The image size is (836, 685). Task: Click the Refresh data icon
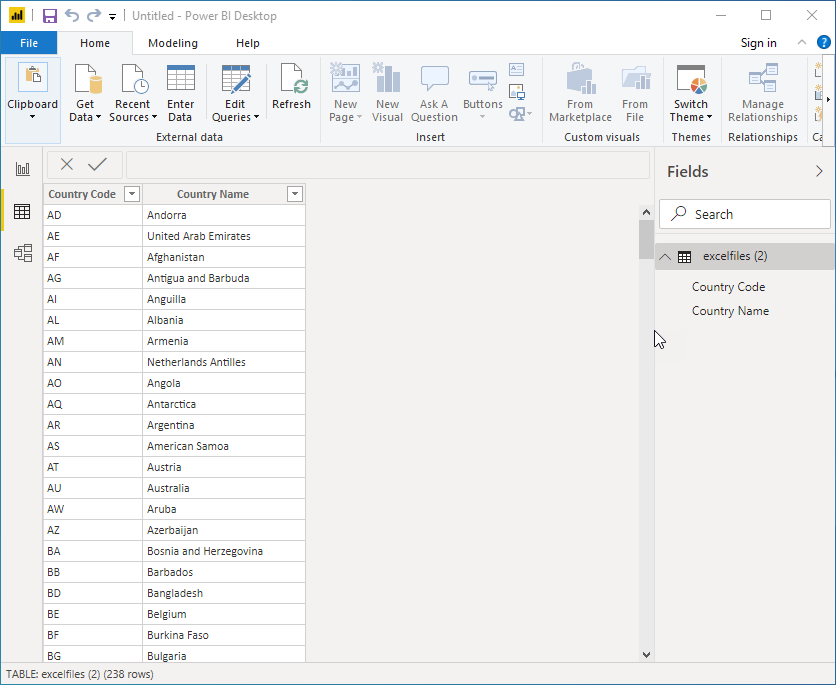pos(291,88)
